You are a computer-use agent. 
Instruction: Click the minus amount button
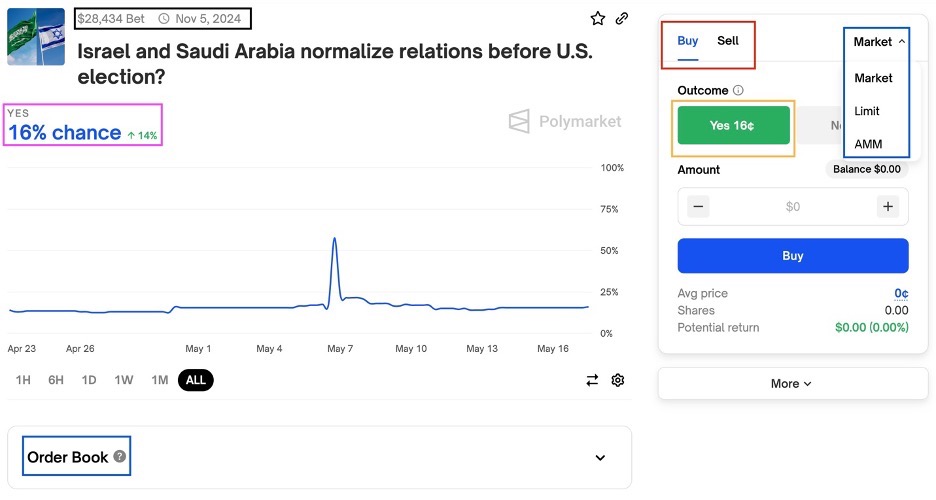point(699,207)
